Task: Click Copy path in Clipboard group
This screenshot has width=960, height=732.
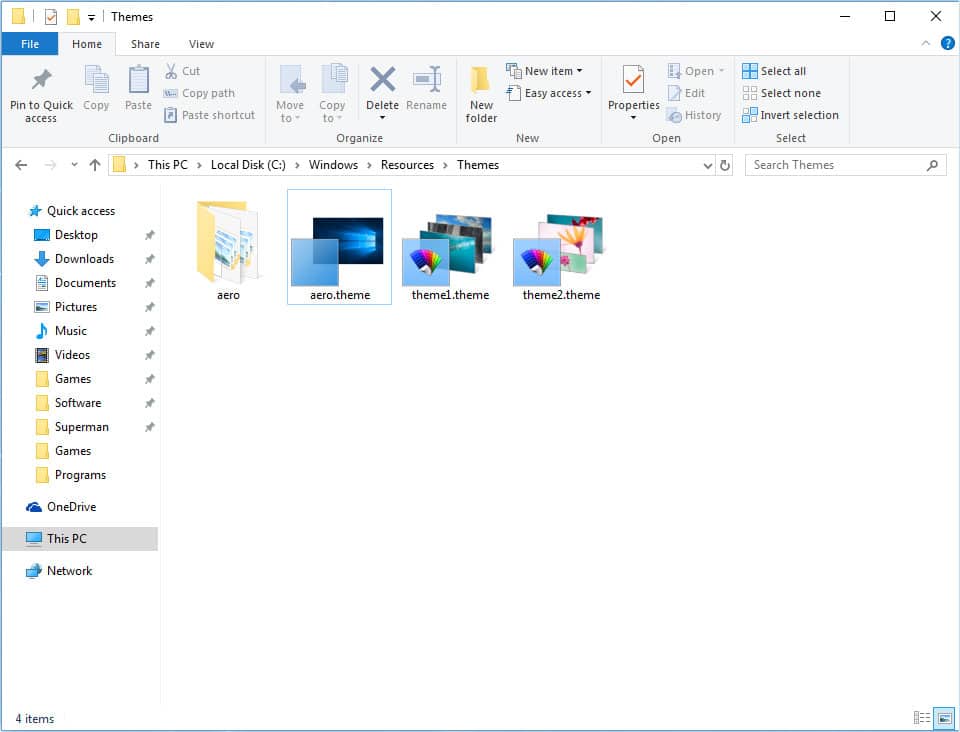Action: tap(199, 93)
